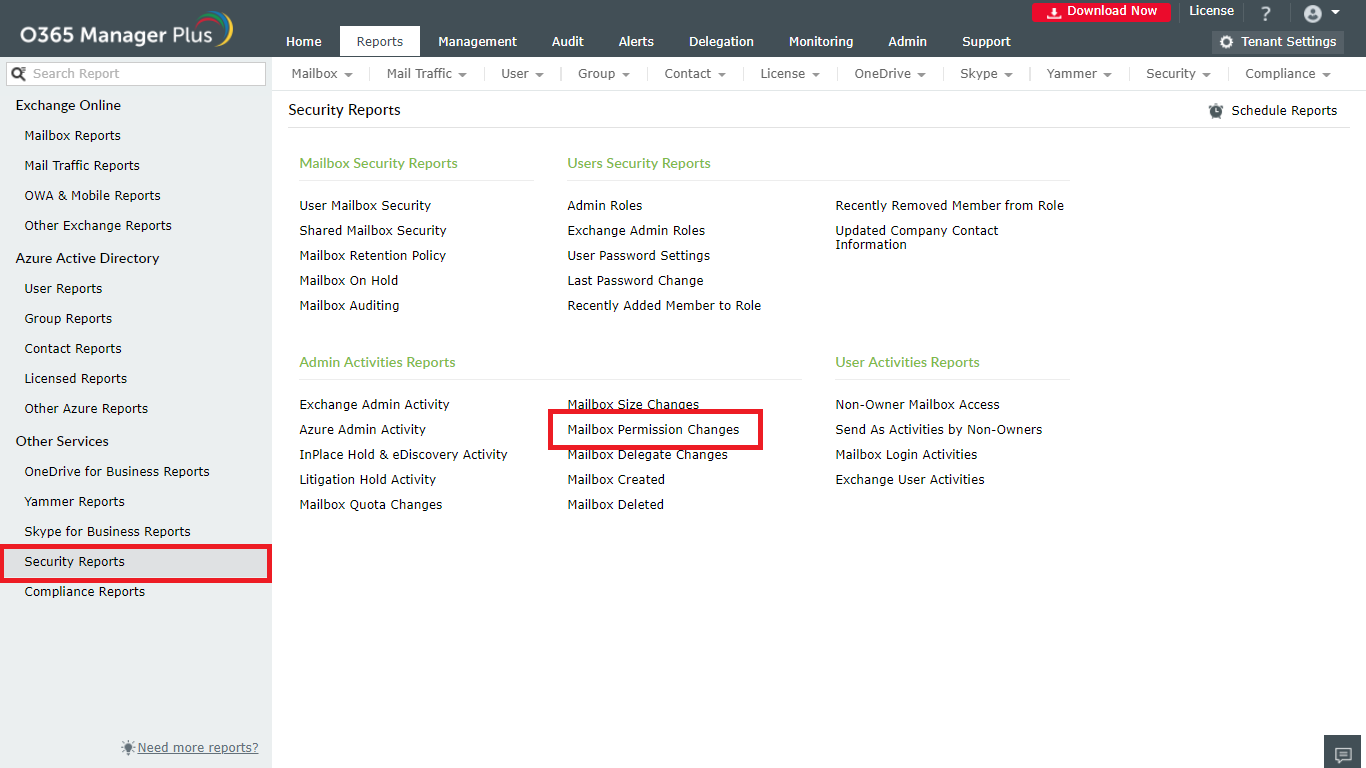Expand the Mailbox dropdown

coord(322,74)
